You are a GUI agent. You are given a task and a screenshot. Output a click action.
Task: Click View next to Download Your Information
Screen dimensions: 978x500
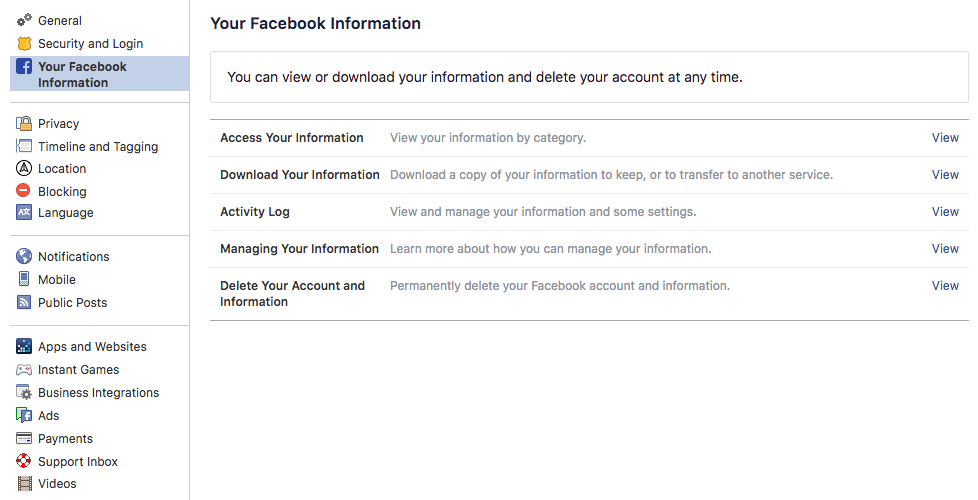coord(945,175)
